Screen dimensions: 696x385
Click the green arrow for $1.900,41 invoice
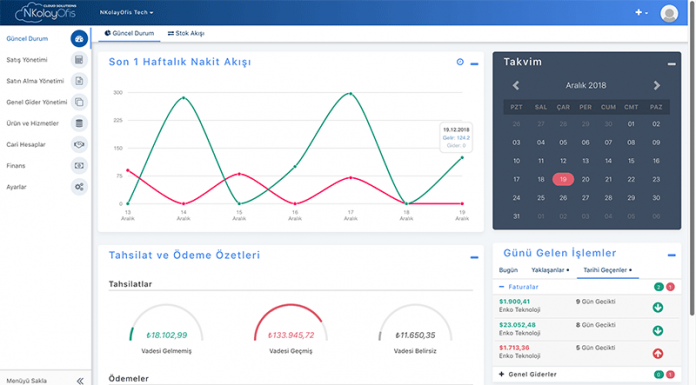coord(658,307)
